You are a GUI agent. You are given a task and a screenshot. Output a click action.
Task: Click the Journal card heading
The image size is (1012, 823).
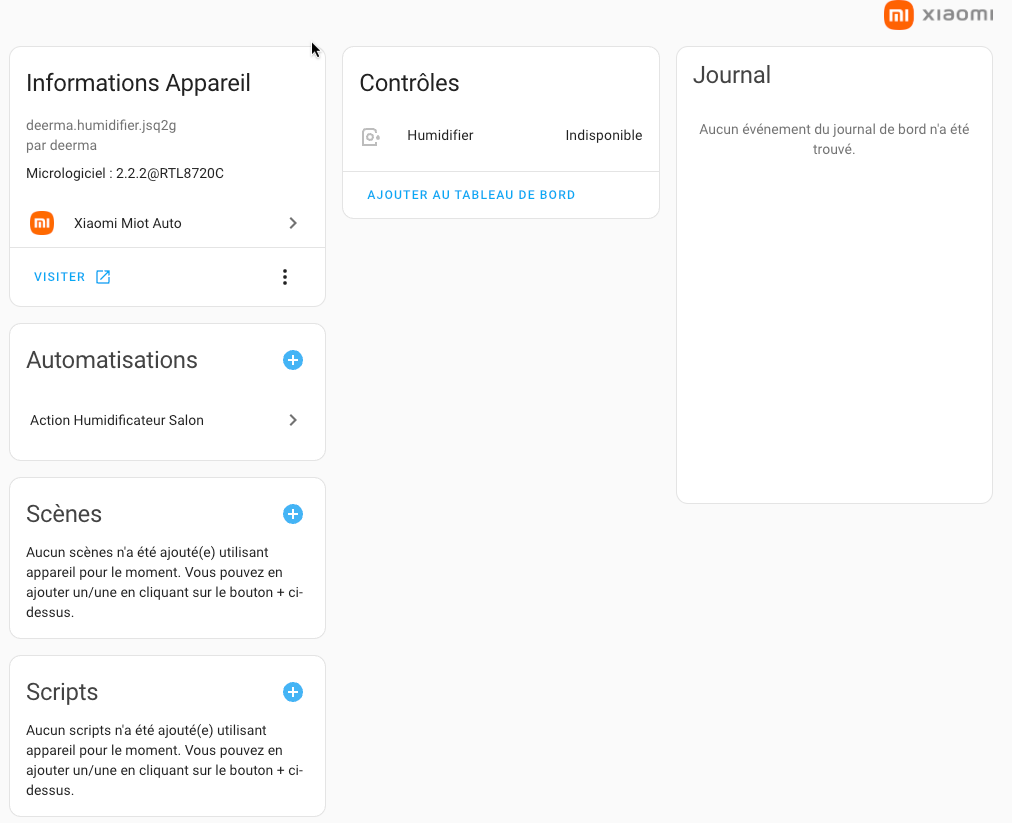[x=732, y=75]
